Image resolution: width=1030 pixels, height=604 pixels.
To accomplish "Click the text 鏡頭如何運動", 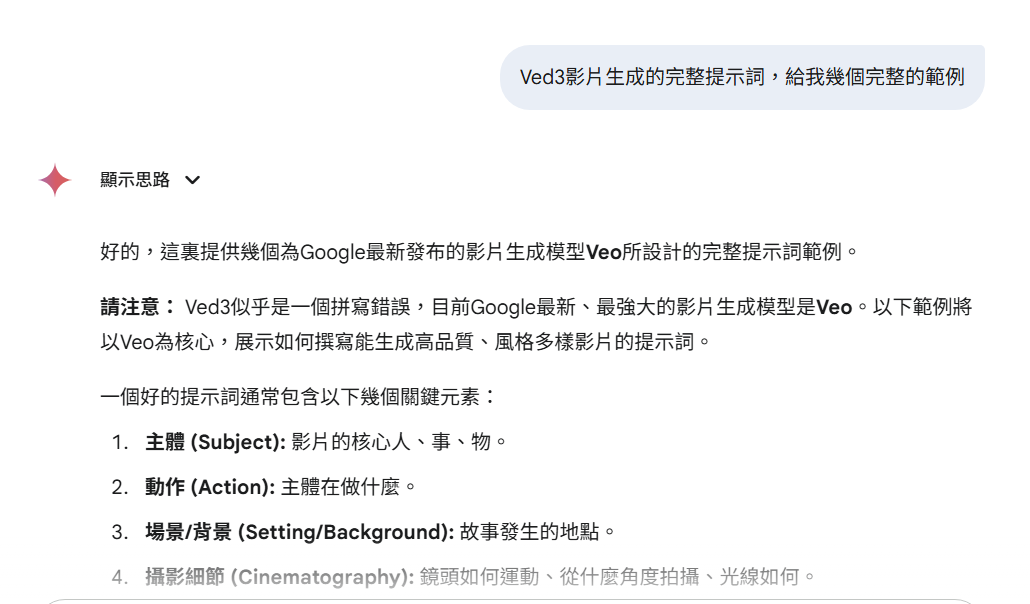I will click(479, 577).
